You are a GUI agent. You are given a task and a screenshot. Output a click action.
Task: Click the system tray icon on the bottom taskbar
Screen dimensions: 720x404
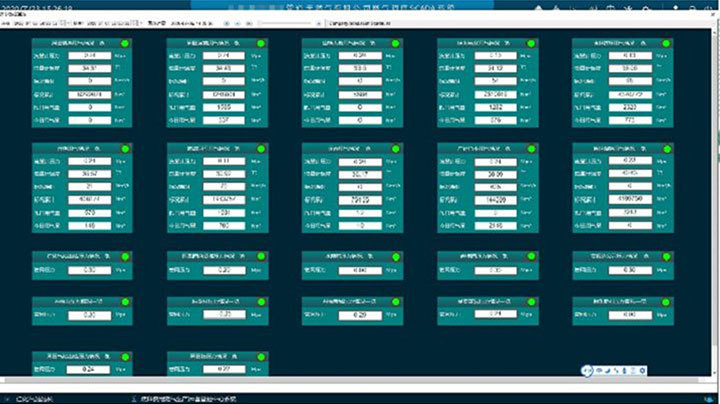coord(709,399)
